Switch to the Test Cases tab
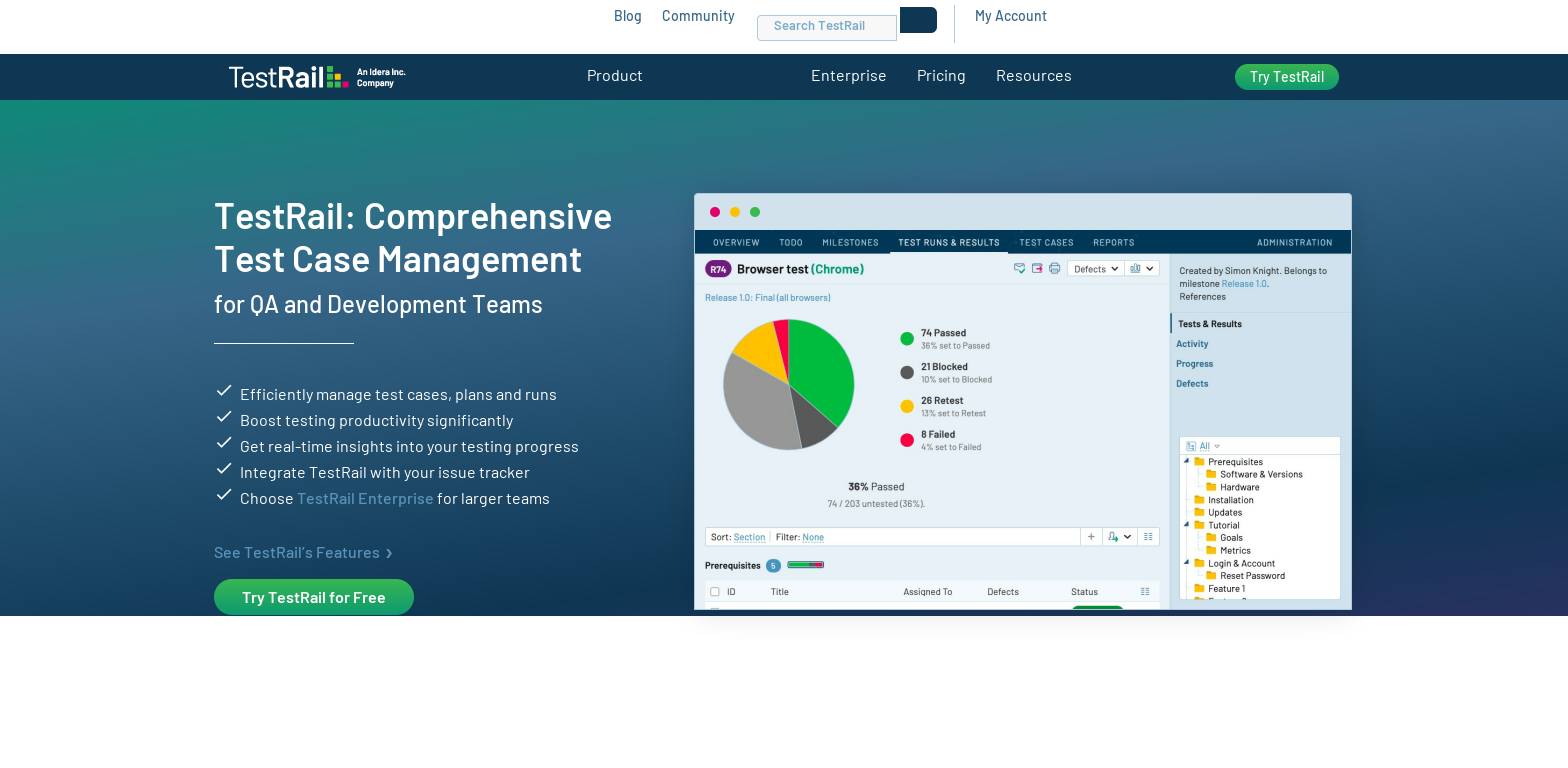Image resolution: width=1568 pixels, height=768 pixels. coord(1046,242)
